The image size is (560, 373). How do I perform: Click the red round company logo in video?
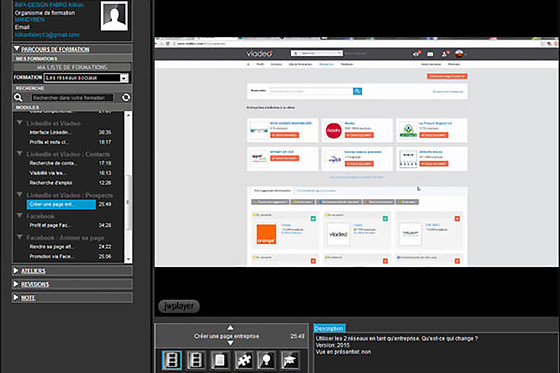click(x=334, y=131)
